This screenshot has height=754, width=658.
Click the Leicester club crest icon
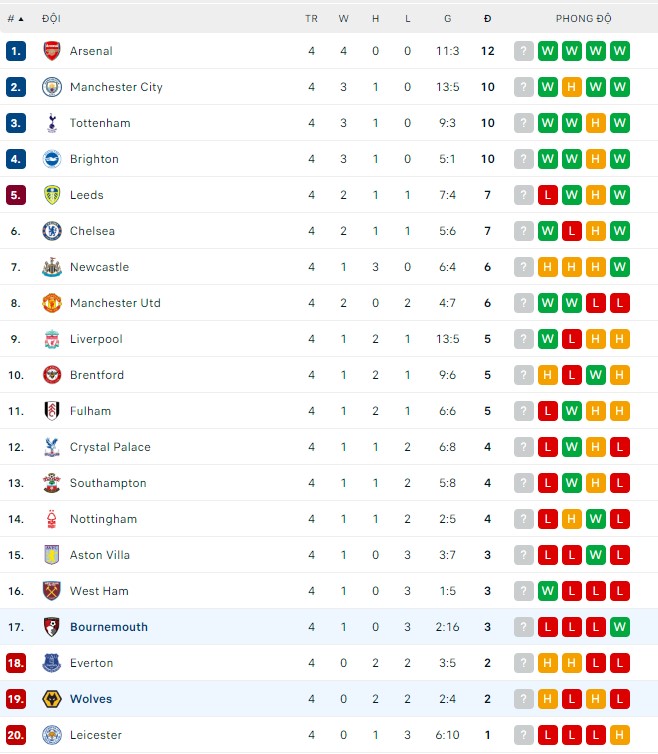click(x=52, y=735)
